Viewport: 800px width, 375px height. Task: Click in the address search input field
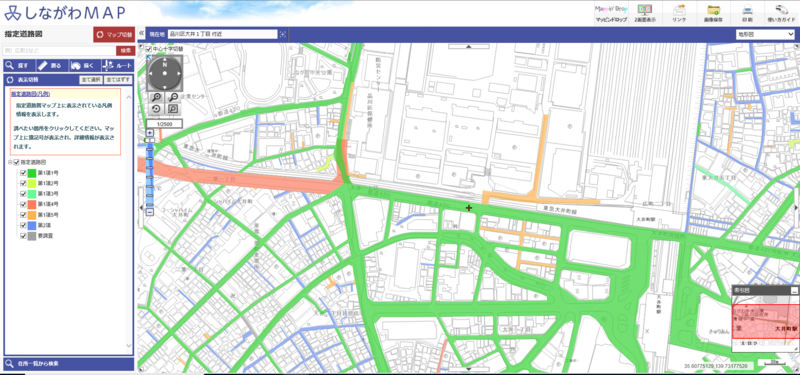59,51
